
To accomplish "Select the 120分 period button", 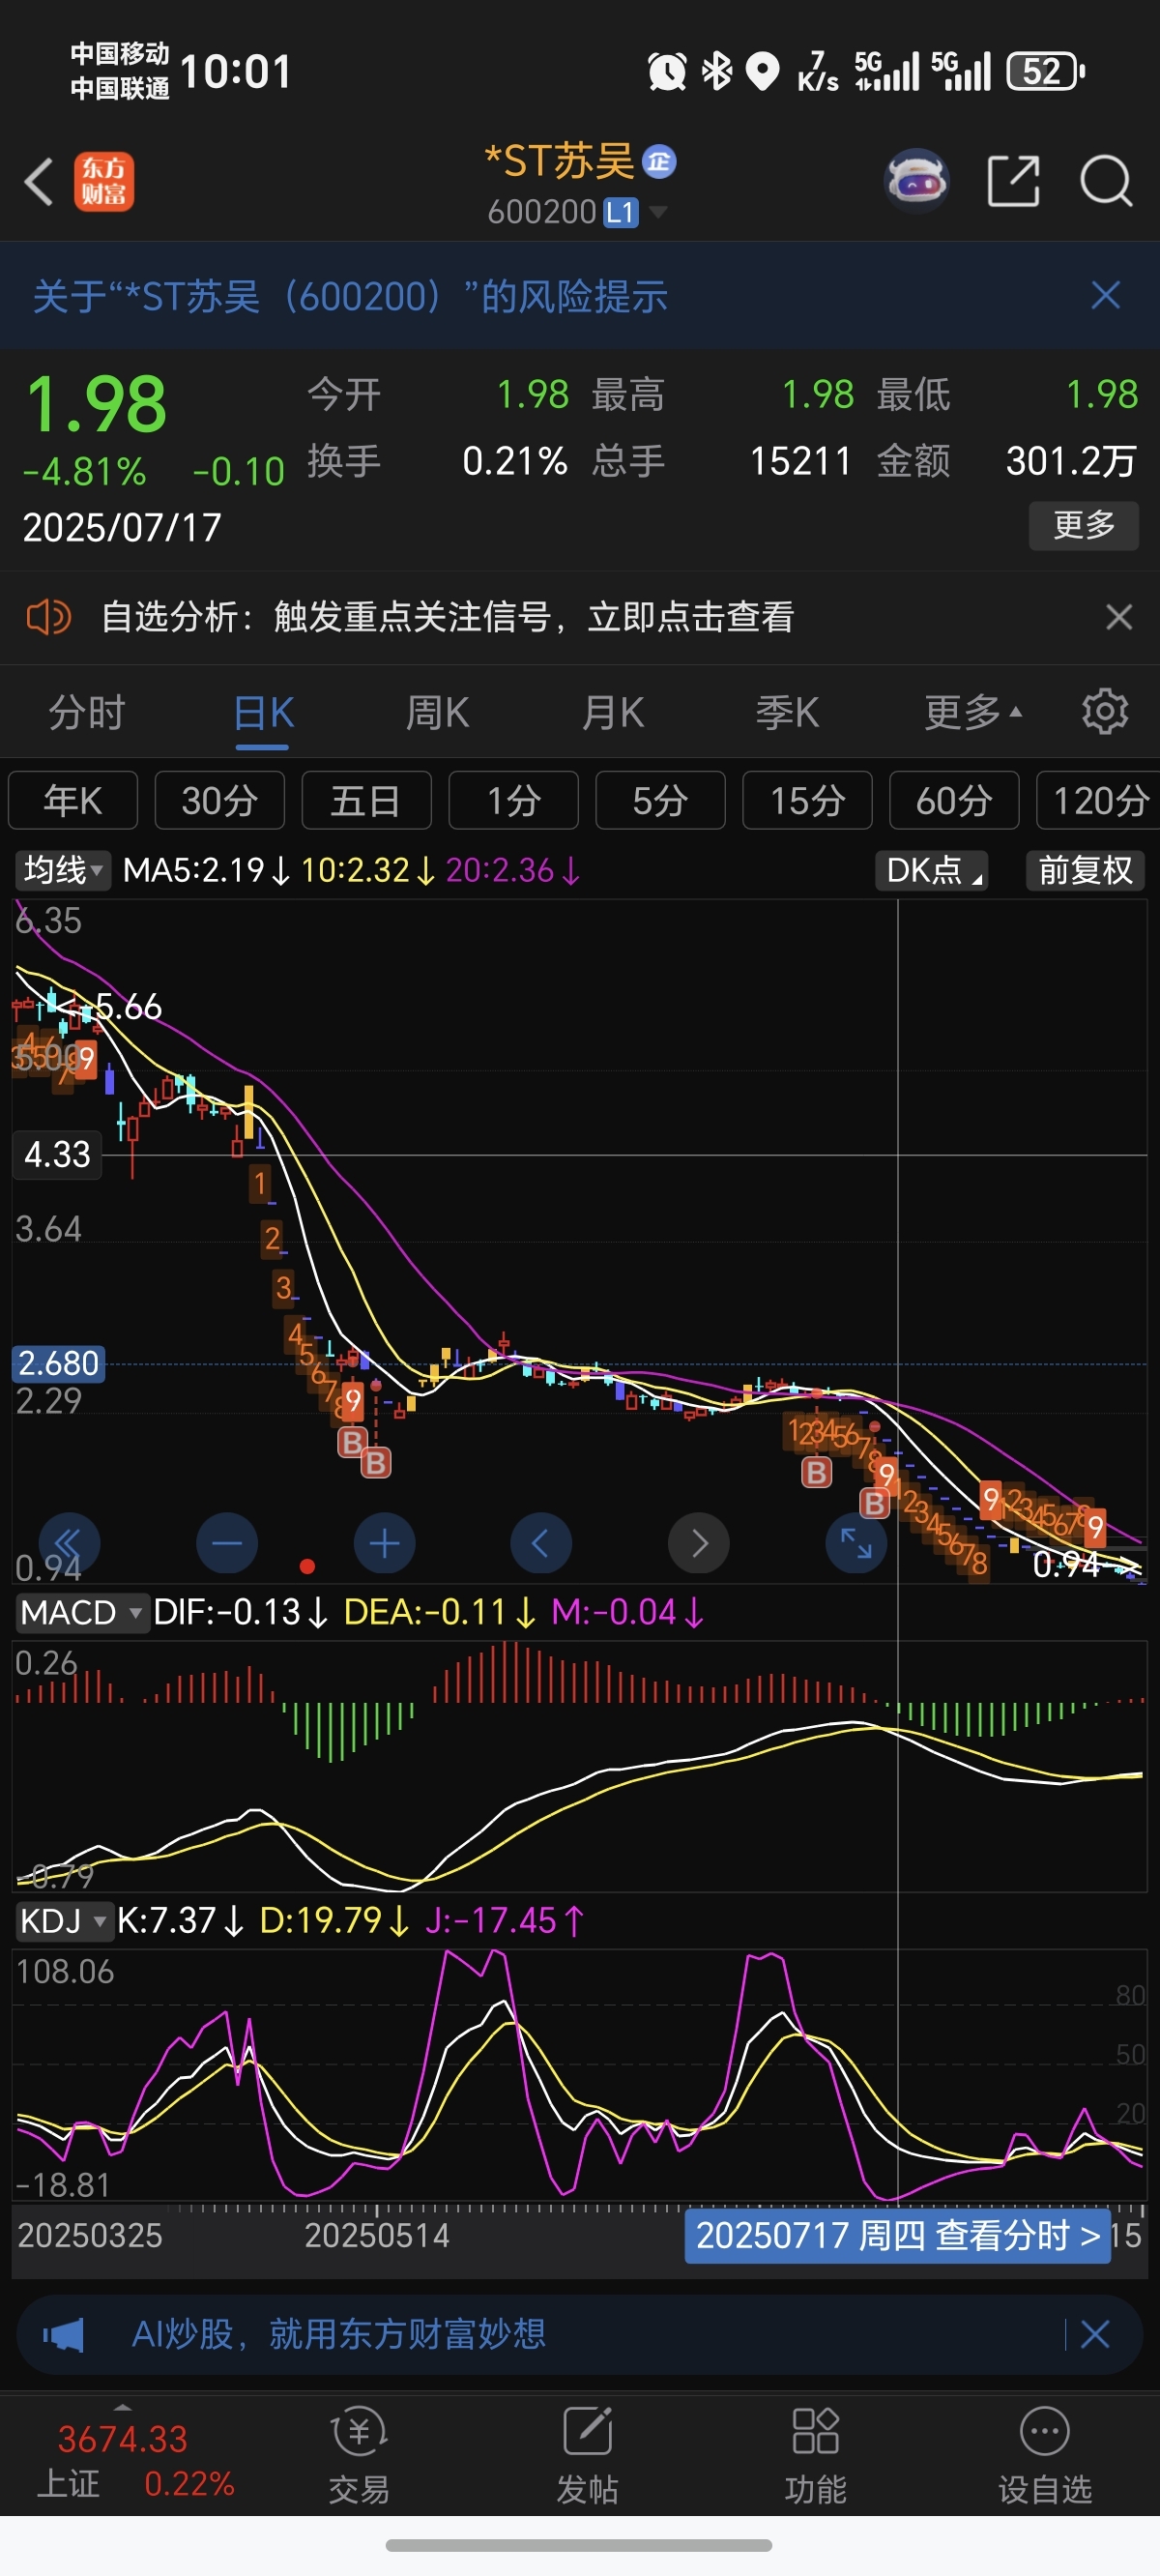I will (1098, 800).
